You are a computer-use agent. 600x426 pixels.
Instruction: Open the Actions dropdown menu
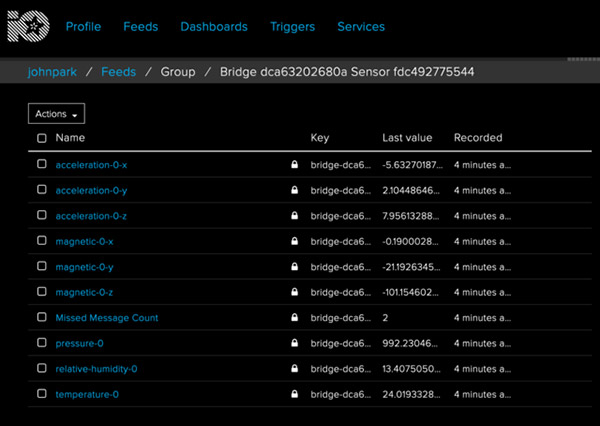pos(56,114)
